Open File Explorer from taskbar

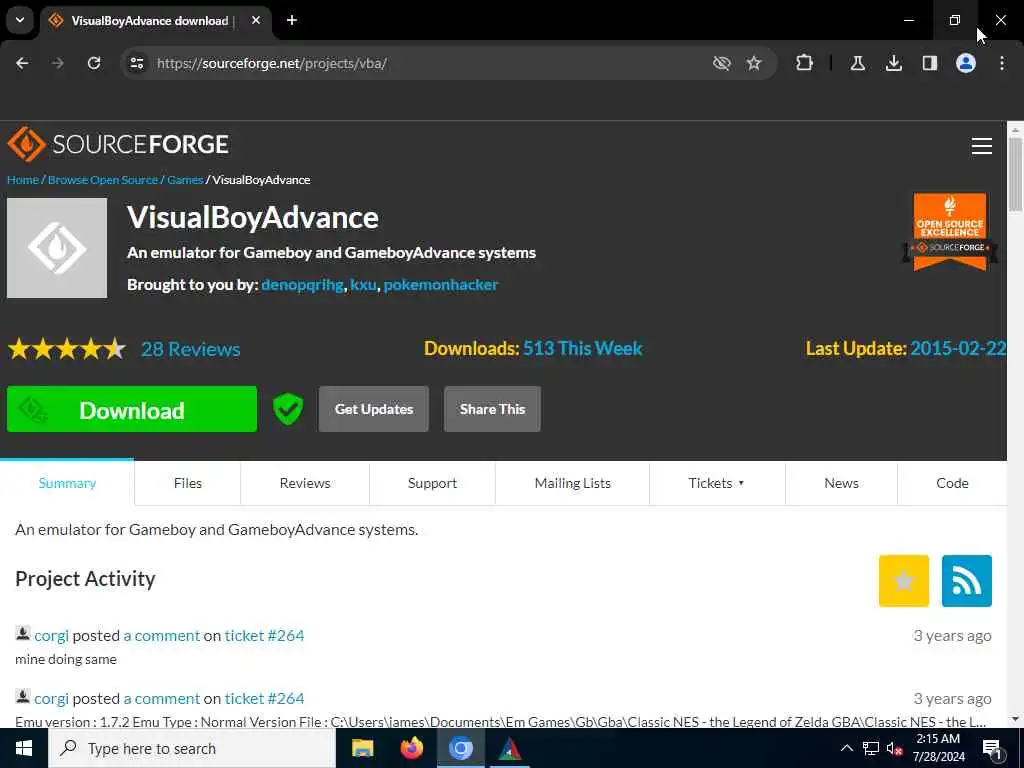click(x=362, y=748)
